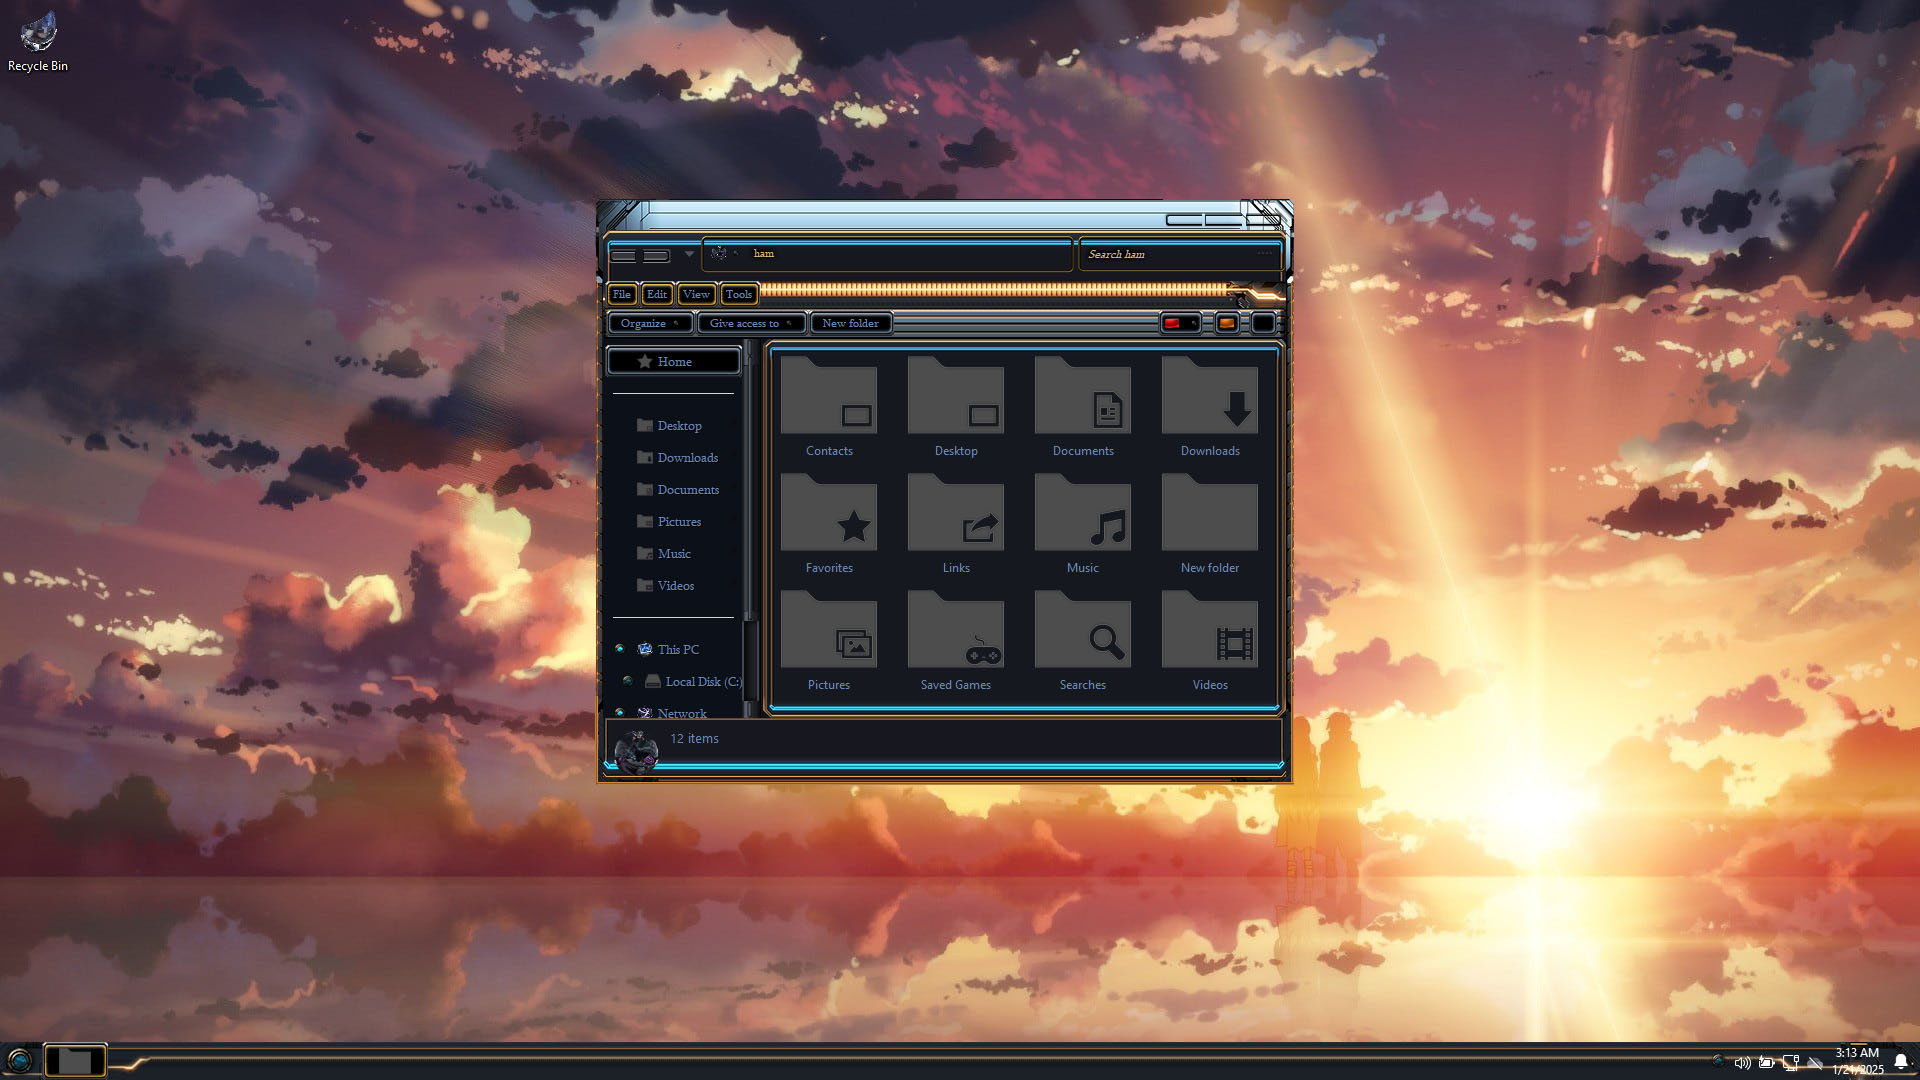1920x1080 pixels.
Task: Click the volume icon in system tray
Action: [1742, 1062]
